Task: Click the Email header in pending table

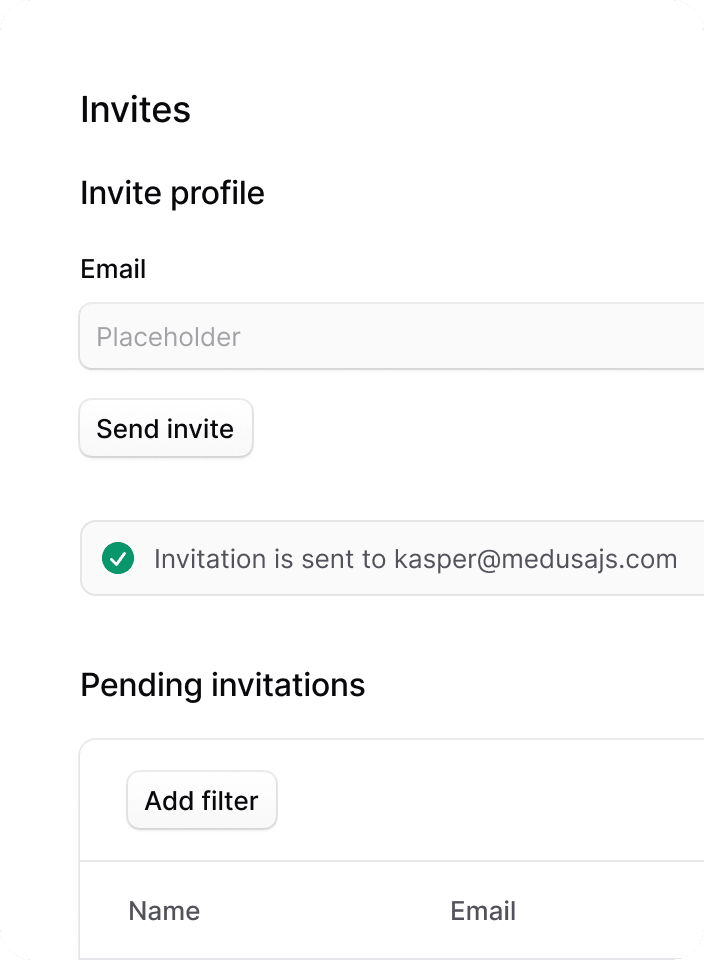Action: [x=483, y=910]
